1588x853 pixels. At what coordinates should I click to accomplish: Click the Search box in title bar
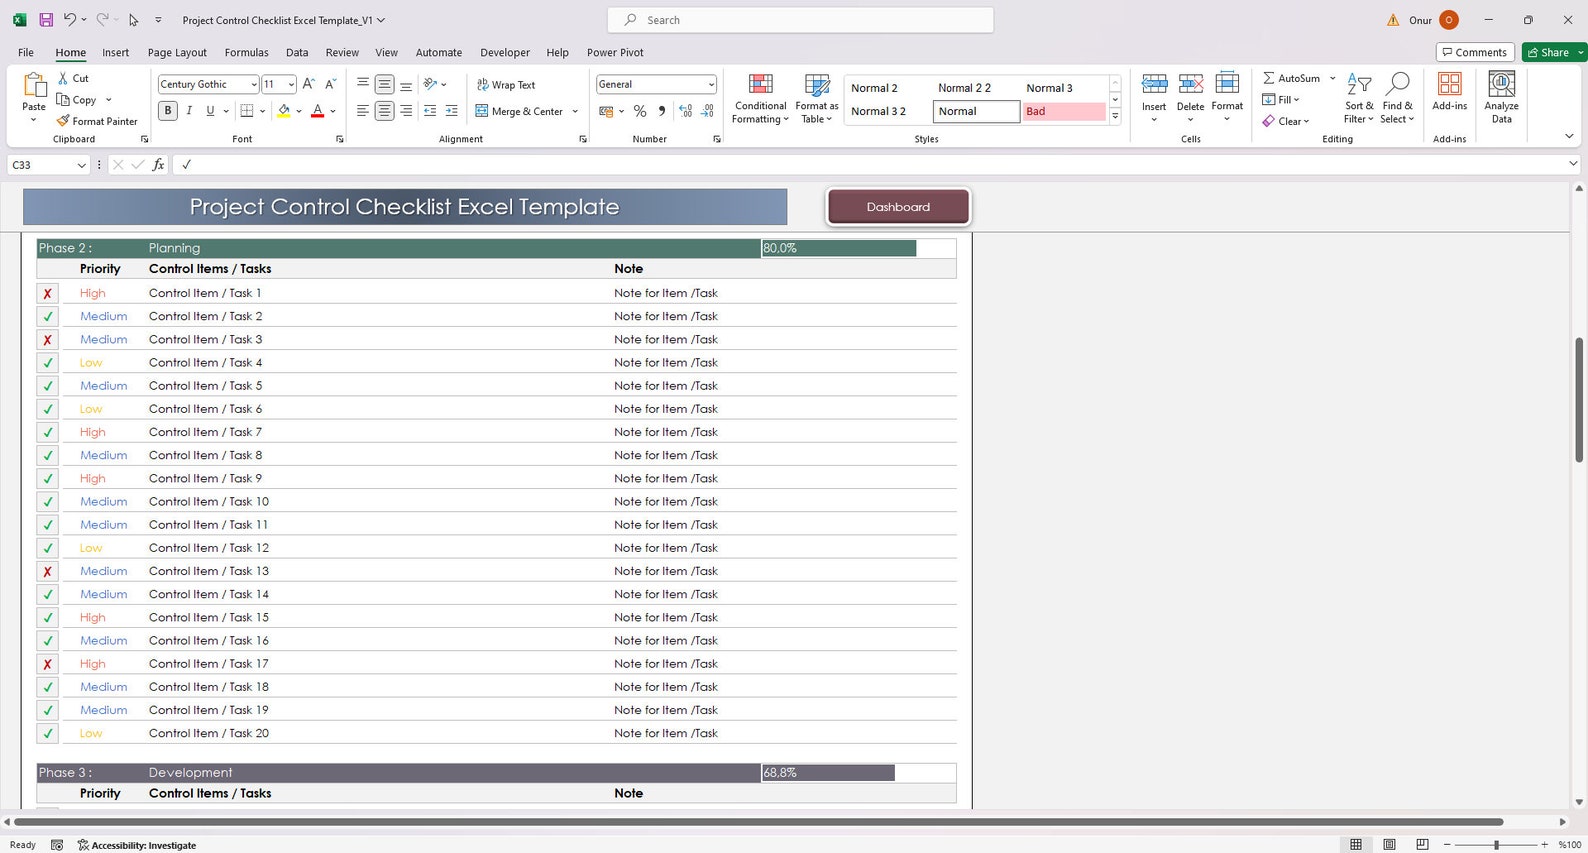[x=800, y=20]
